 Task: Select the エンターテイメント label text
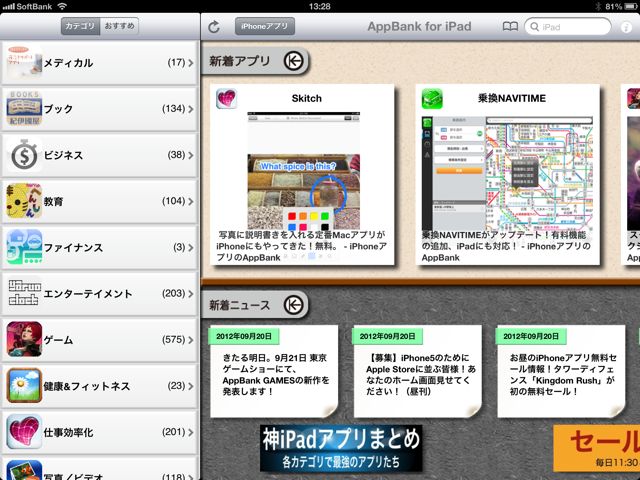coord(88,293)
